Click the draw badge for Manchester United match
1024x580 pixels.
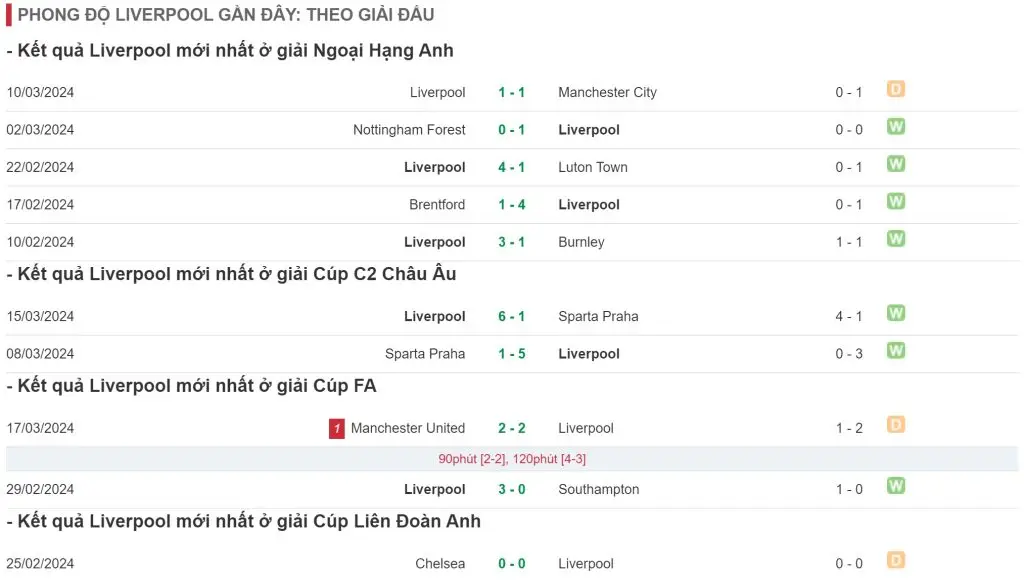pyautogui.click(x=895, y=425)
